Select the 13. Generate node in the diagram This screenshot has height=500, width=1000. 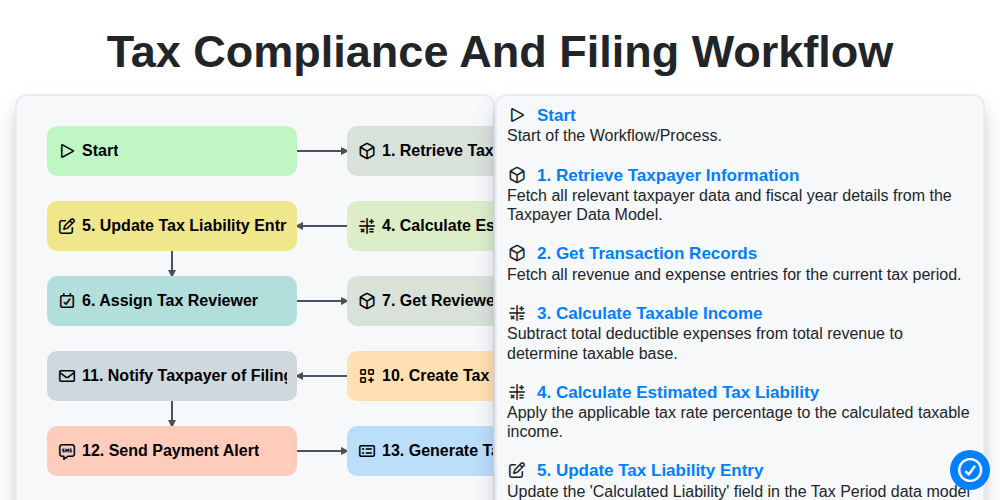(x=420, y=451)
